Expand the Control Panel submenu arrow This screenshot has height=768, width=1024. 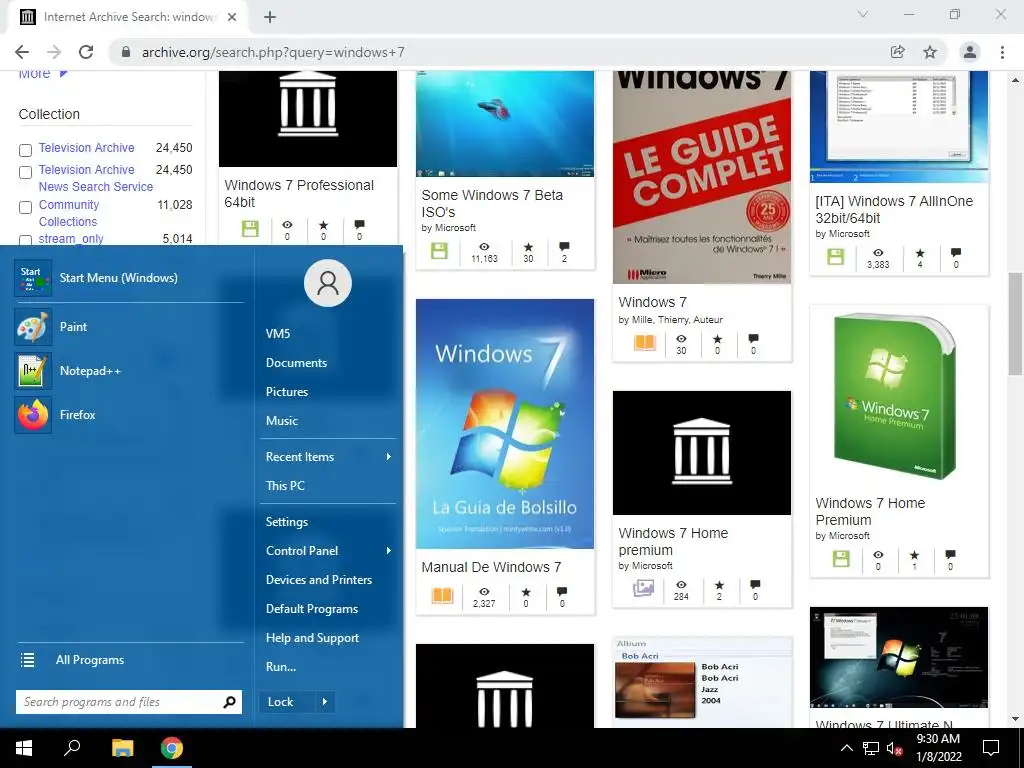tap(389, 551)
